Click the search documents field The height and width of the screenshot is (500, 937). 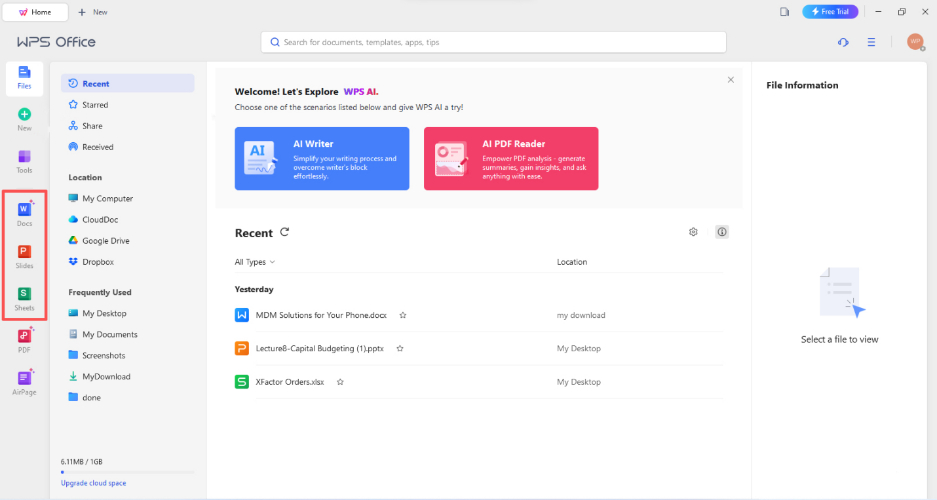click(494, 42)
